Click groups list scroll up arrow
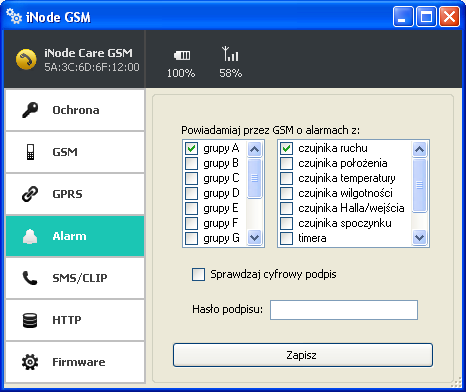The height and width of the screenshot is (392, 466). 255,149
